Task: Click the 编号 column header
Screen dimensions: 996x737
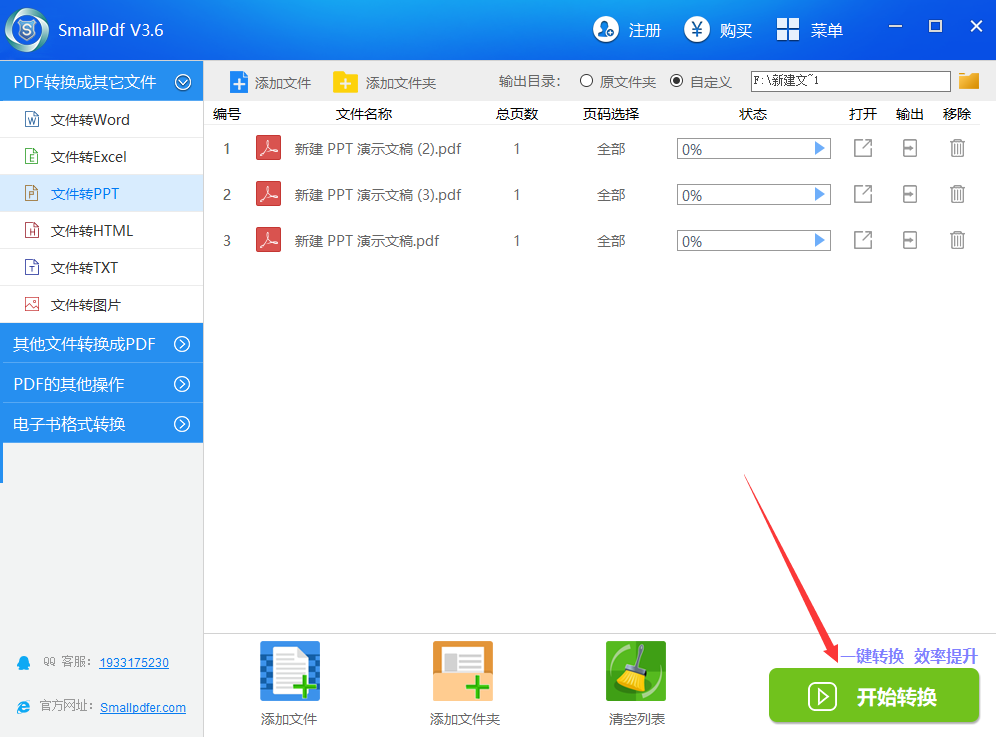Action: click(x=227, y=114)
